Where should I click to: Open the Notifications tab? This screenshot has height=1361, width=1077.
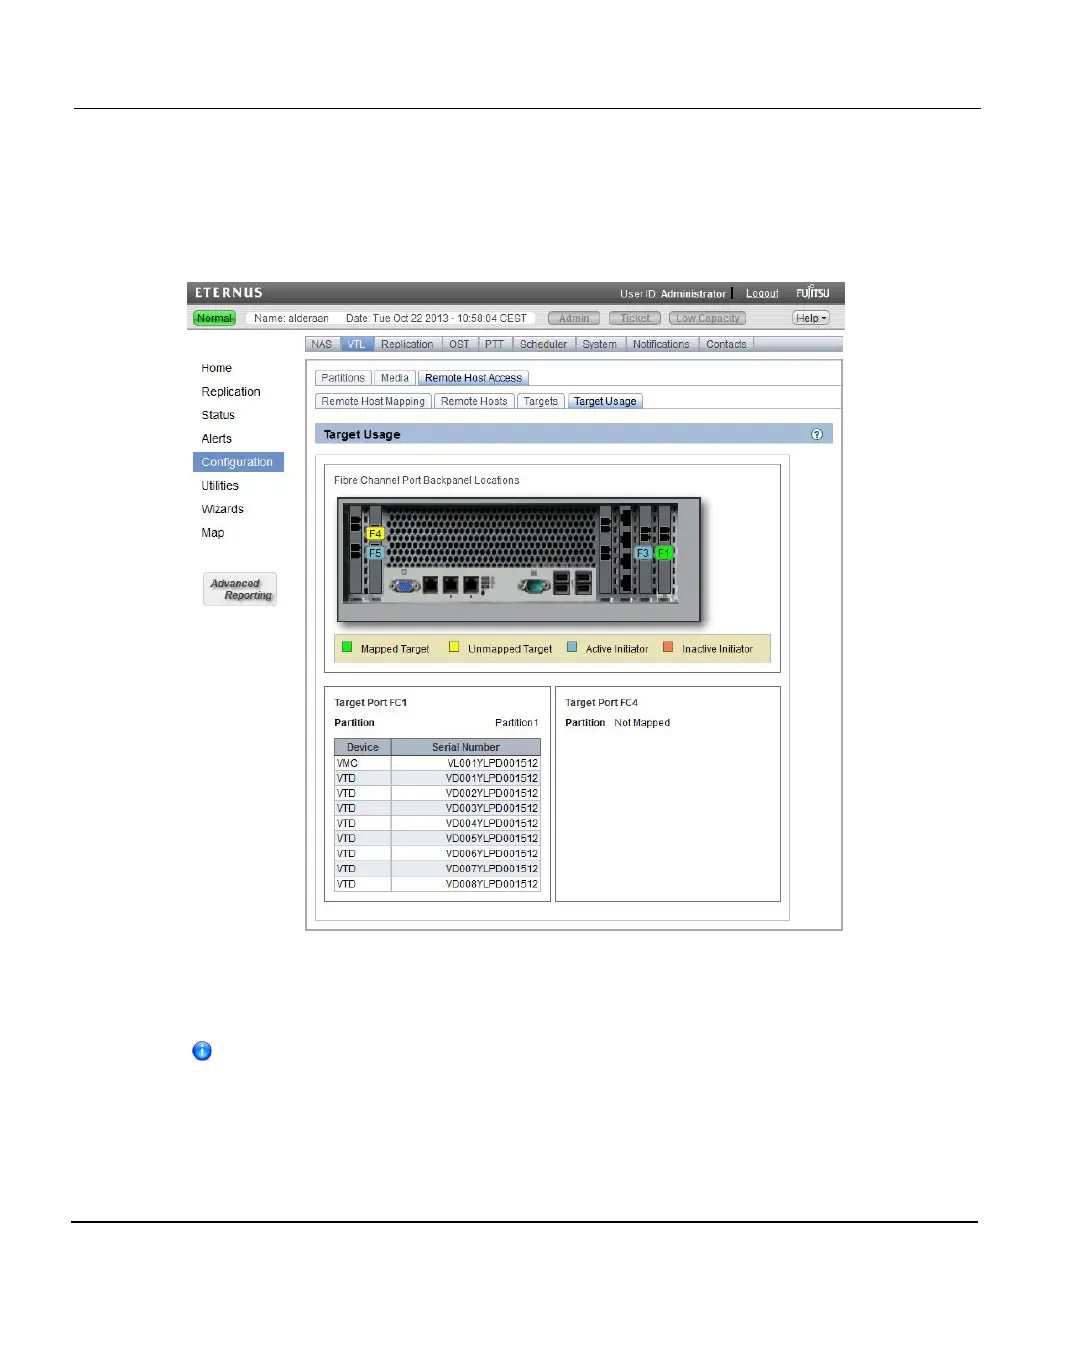click(661, 344)
